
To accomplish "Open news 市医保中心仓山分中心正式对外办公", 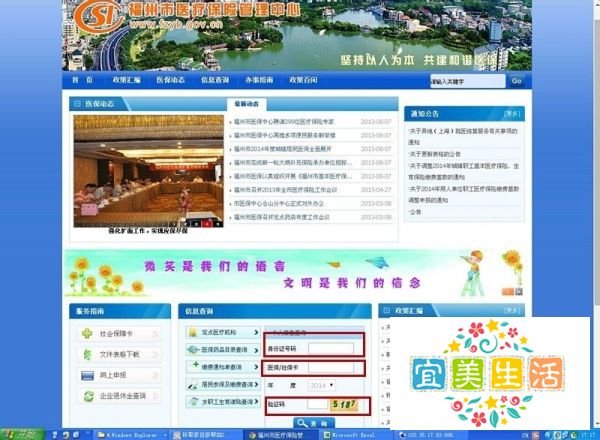I will 279,204.
